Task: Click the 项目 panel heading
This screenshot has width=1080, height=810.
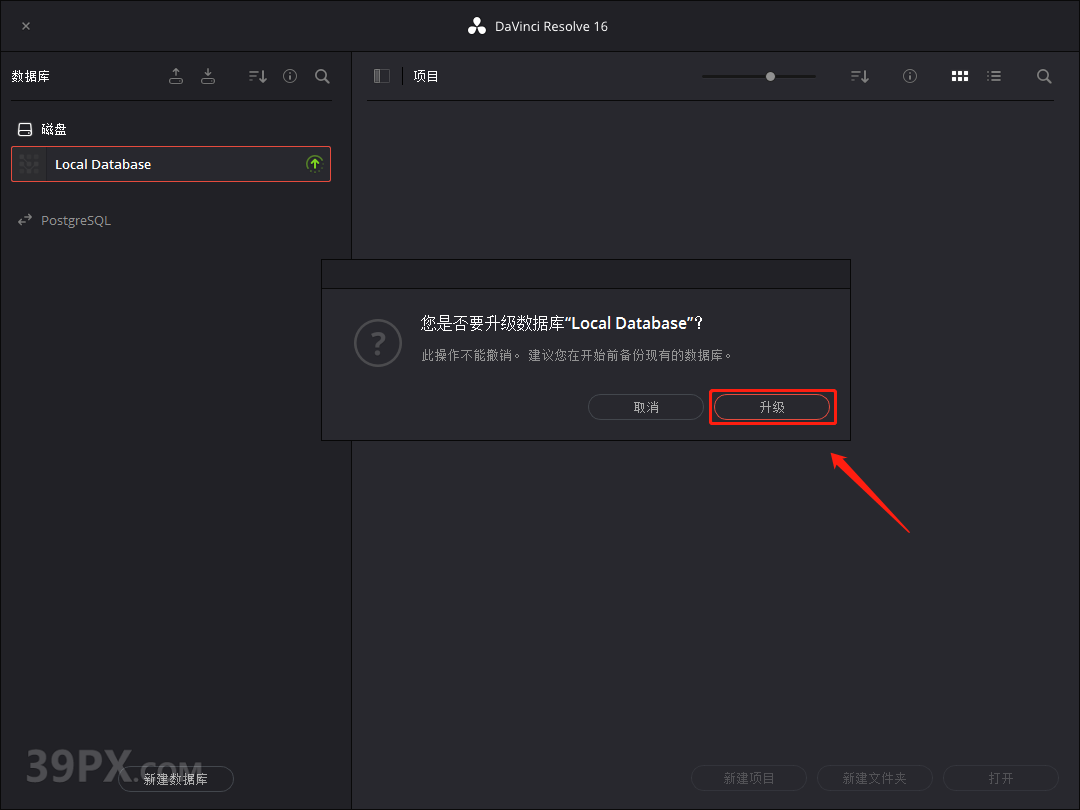Action: [x=426, y=76]
